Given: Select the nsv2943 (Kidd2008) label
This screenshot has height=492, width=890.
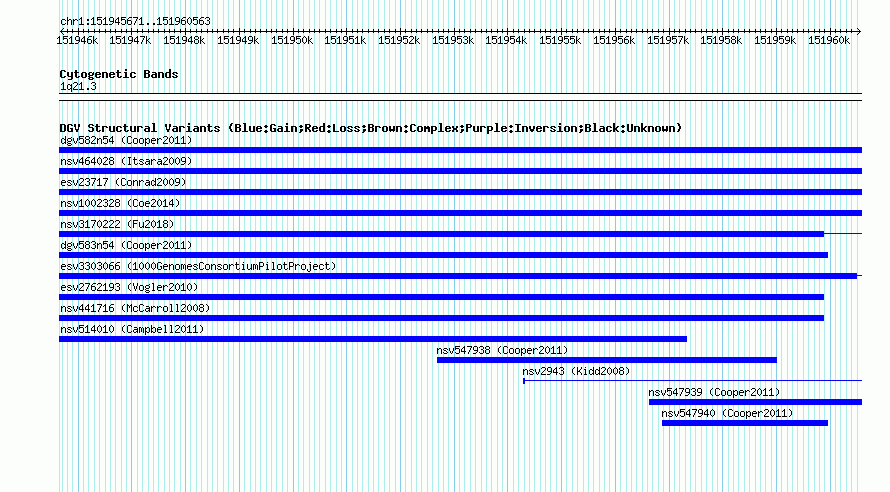Looking at the screenshot, I should coord(576,371).
